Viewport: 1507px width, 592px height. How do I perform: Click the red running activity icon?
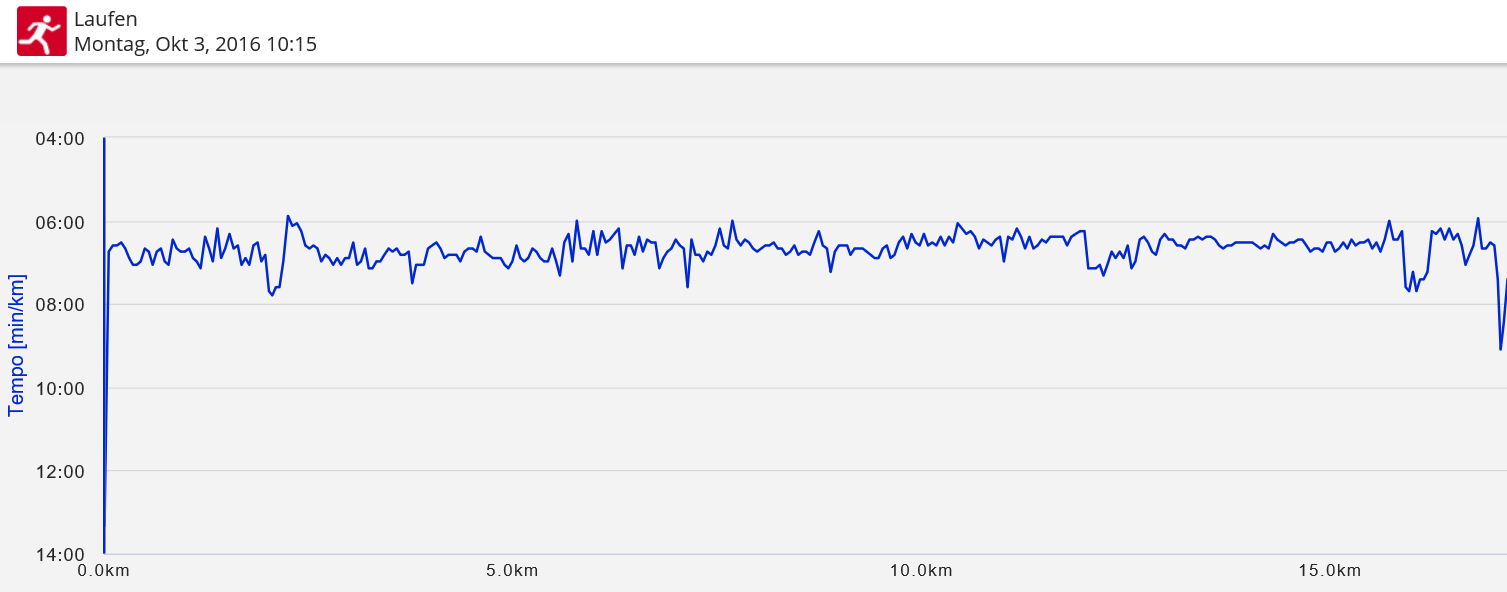pyautogui.click(x=41, y=32)
